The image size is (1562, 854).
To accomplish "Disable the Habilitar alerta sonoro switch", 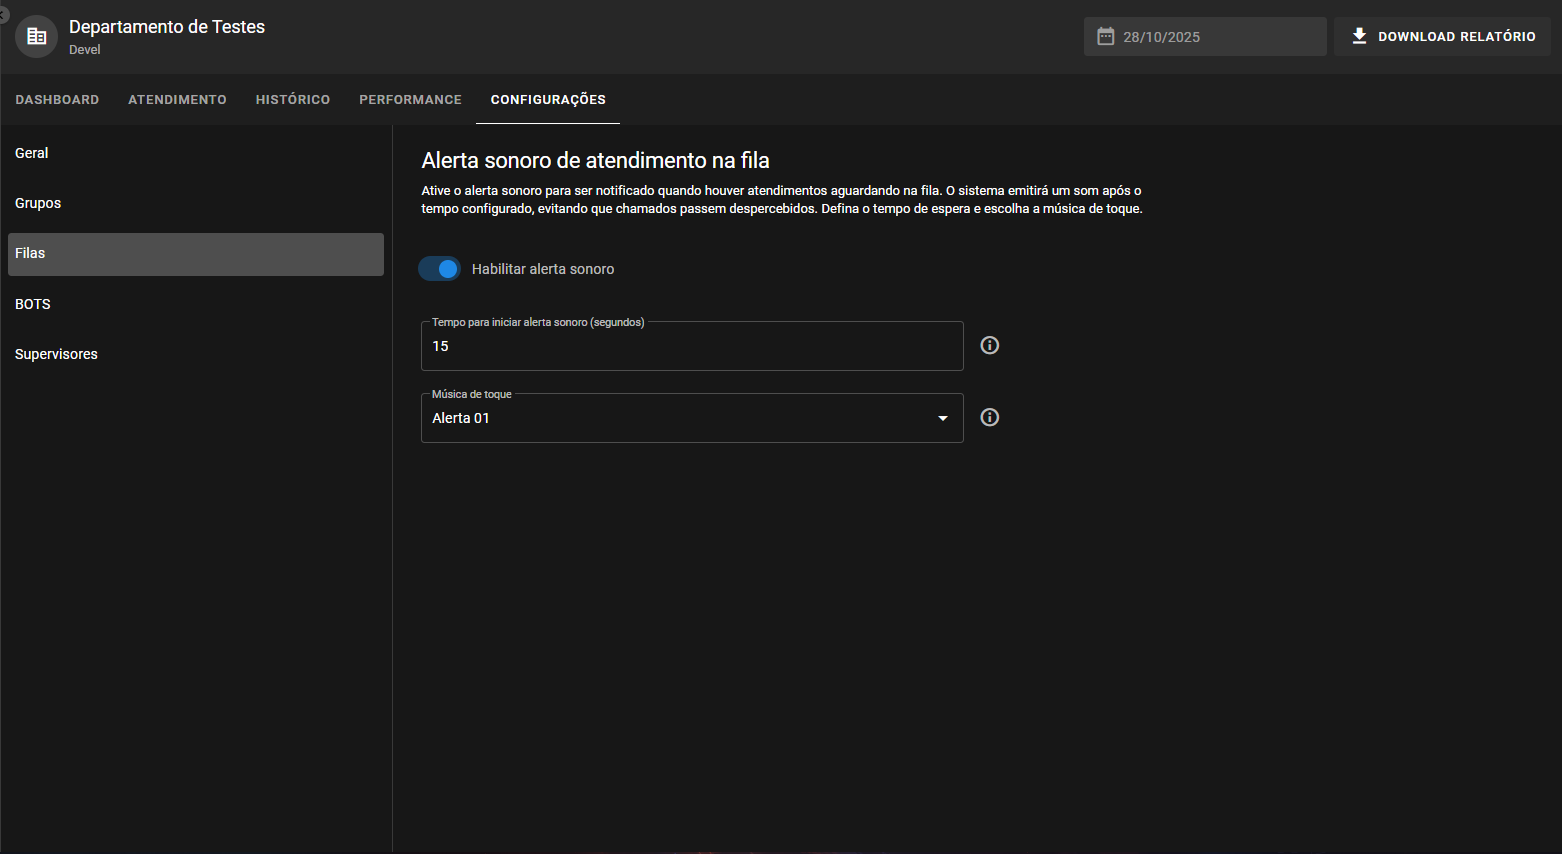I will (x=440, y=269).
